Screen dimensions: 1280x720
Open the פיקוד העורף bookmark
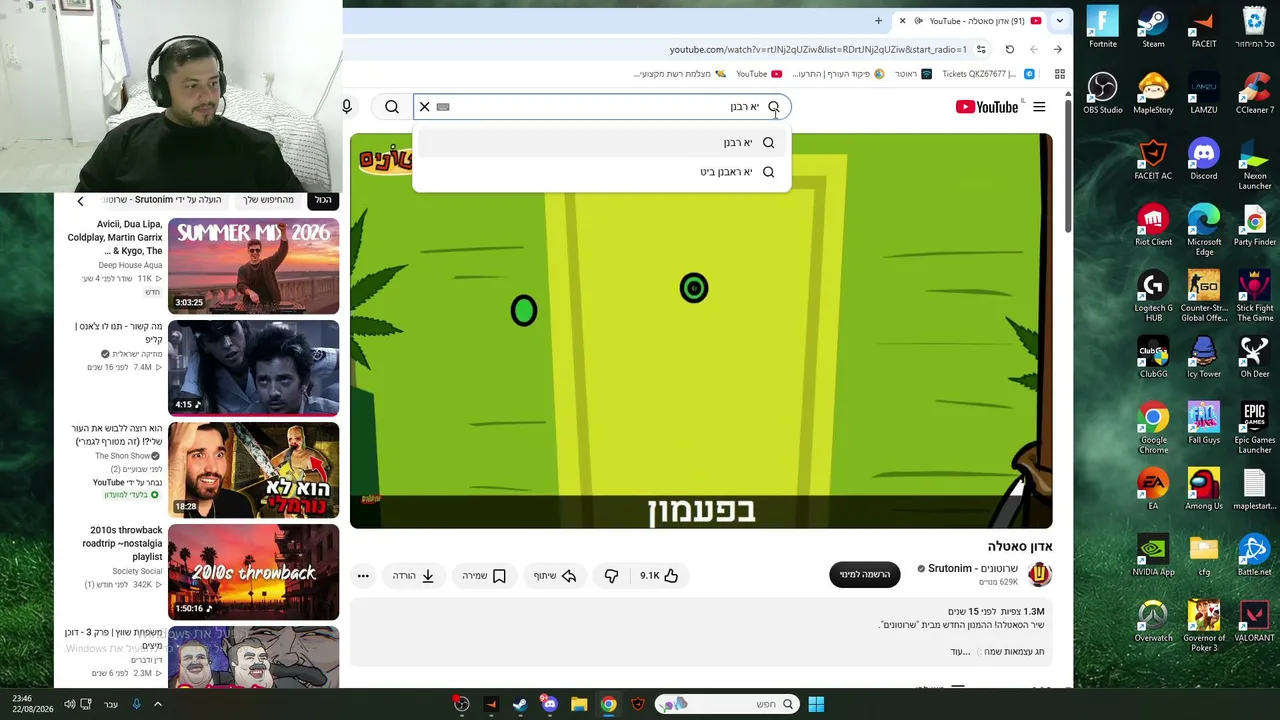838,74
